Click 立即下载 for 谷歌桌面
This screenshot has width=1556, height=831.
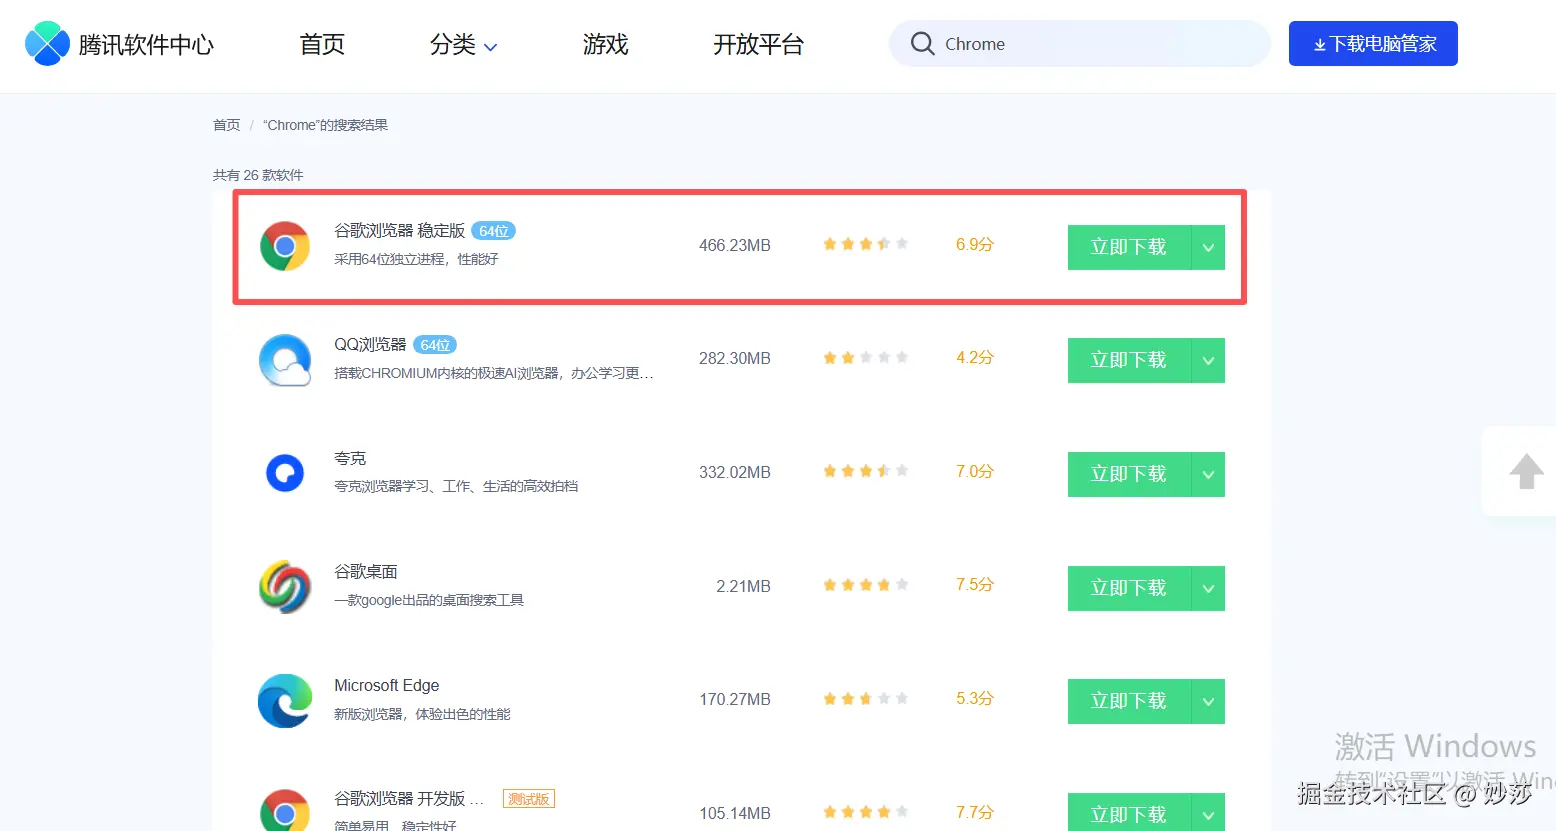1129,588
